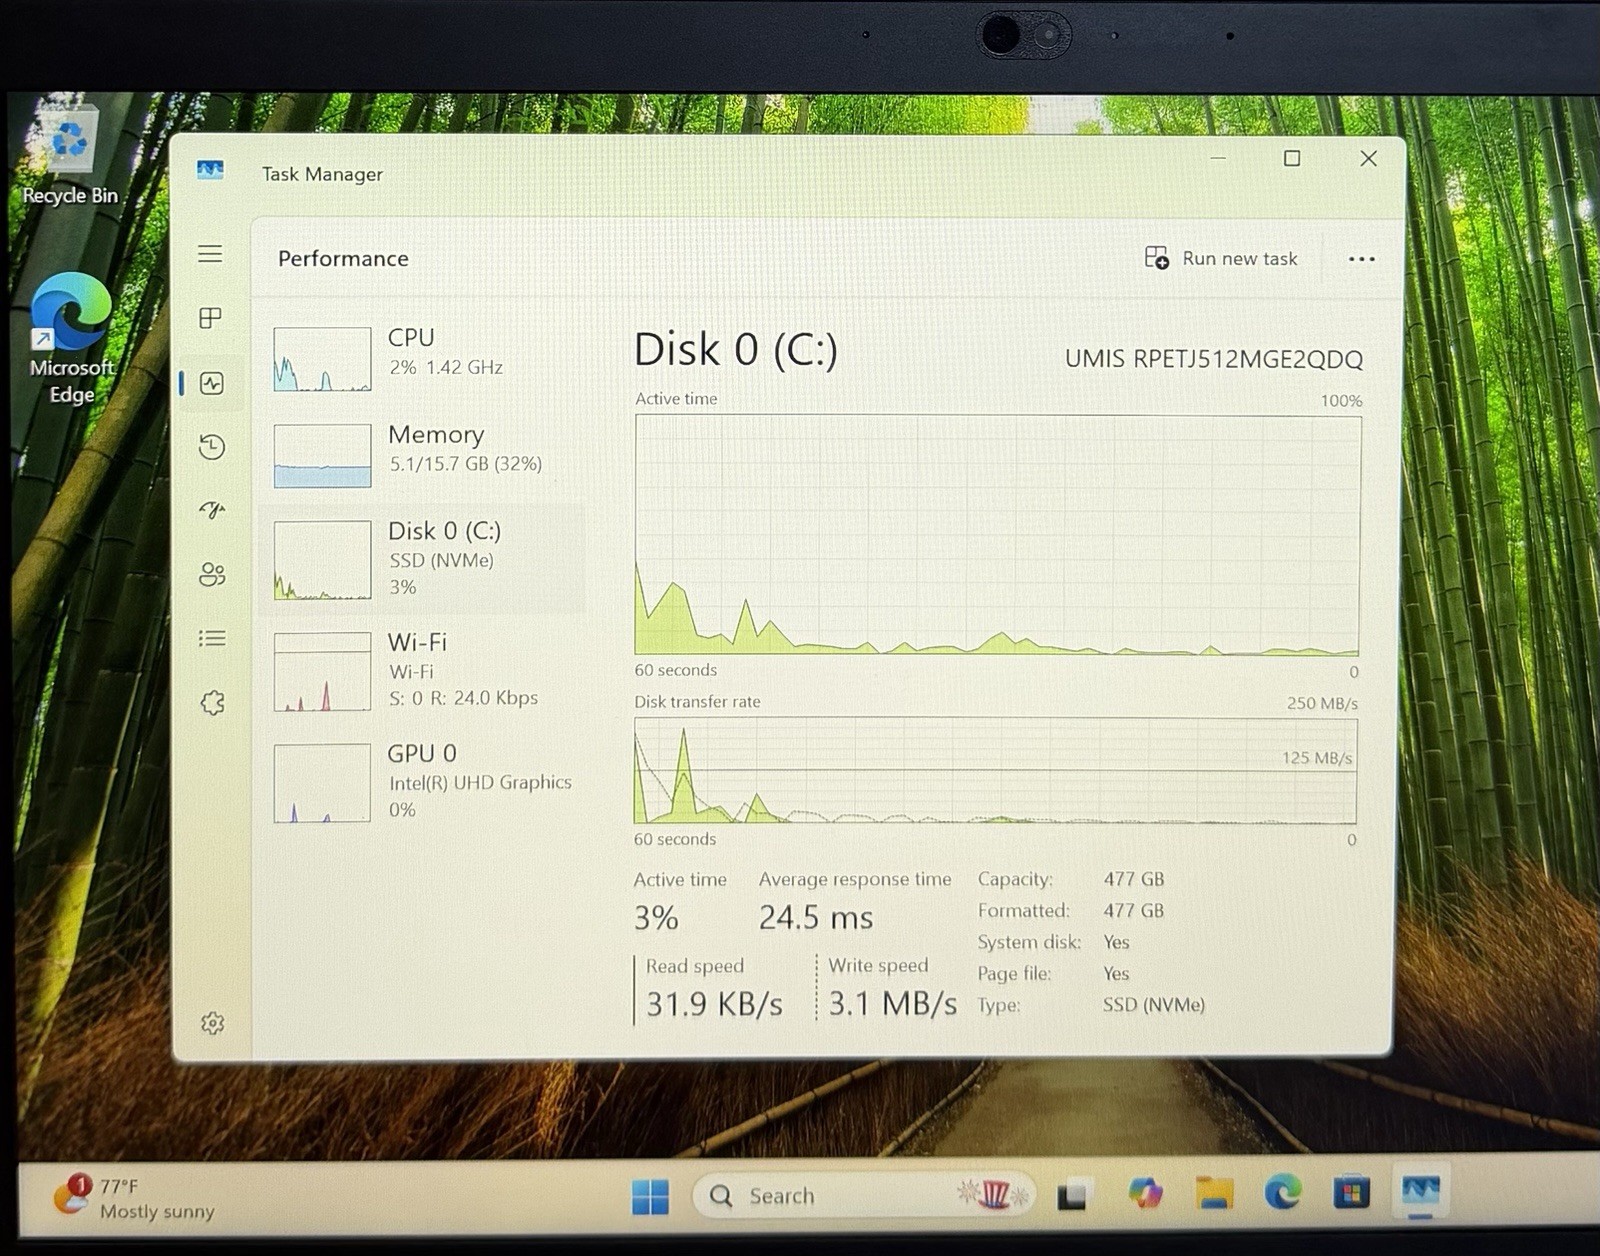This screenshot has height=1256, width=1600.
Task: Minimize the Task Manager window
Action: click(x=1218, y=158)
